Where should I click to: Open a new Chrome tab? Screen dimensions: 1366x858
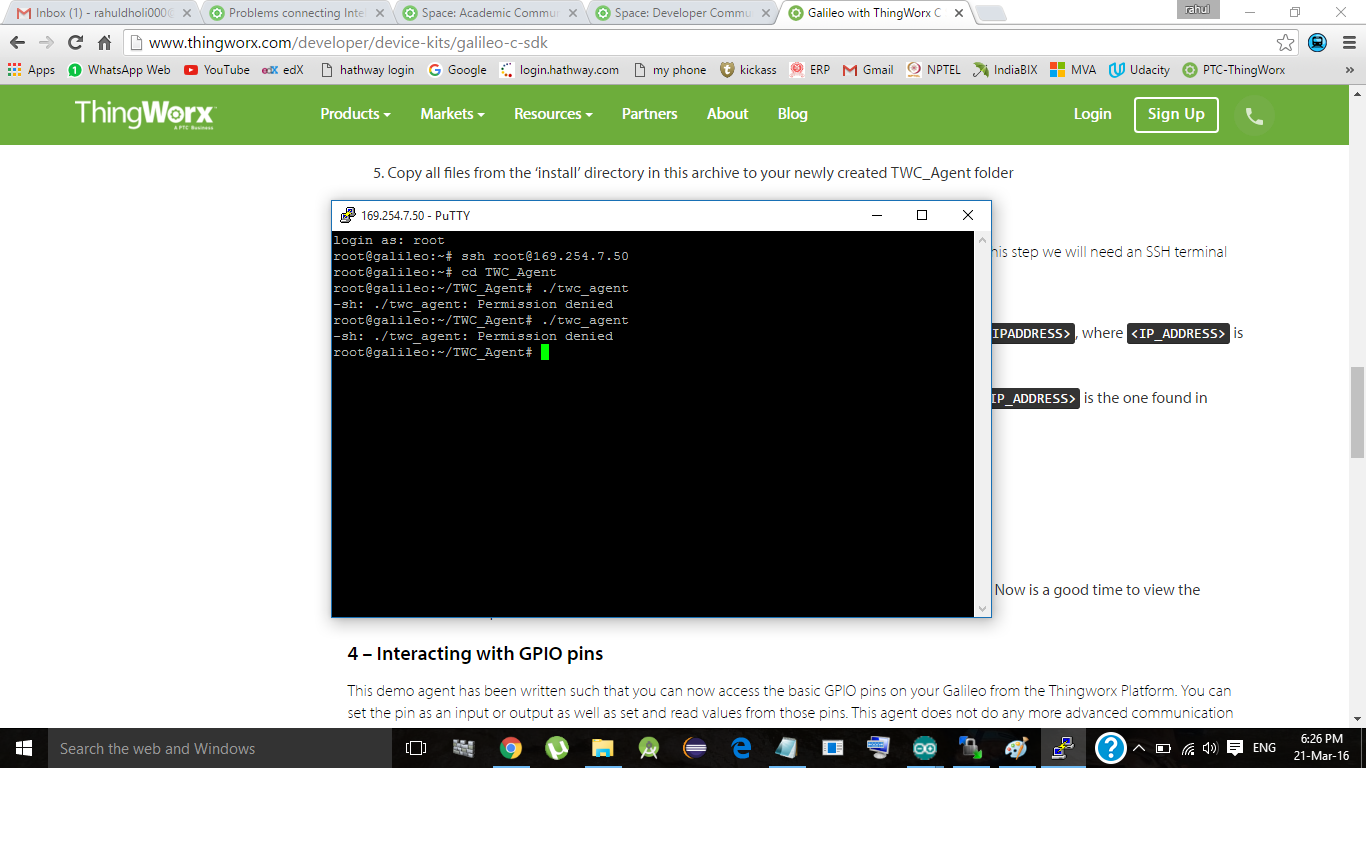(990, 13)
